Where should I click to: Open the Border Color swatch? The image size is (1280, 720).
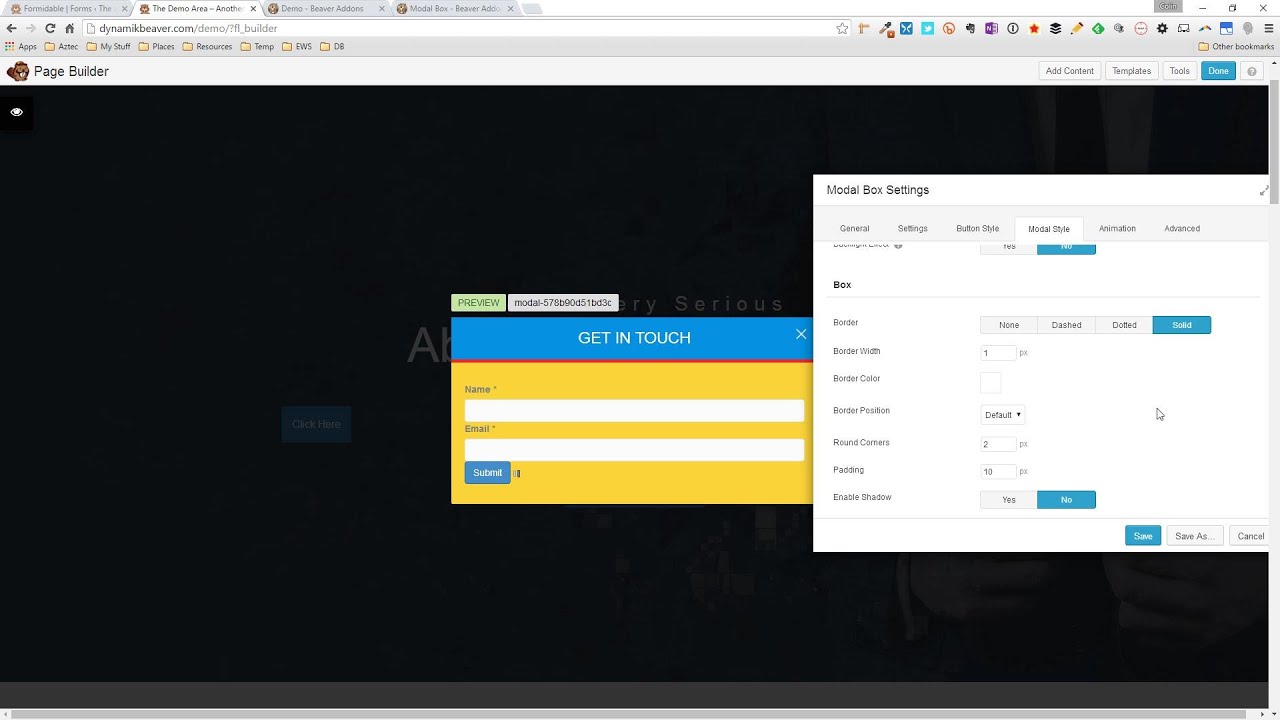click(x=990, y=382)
